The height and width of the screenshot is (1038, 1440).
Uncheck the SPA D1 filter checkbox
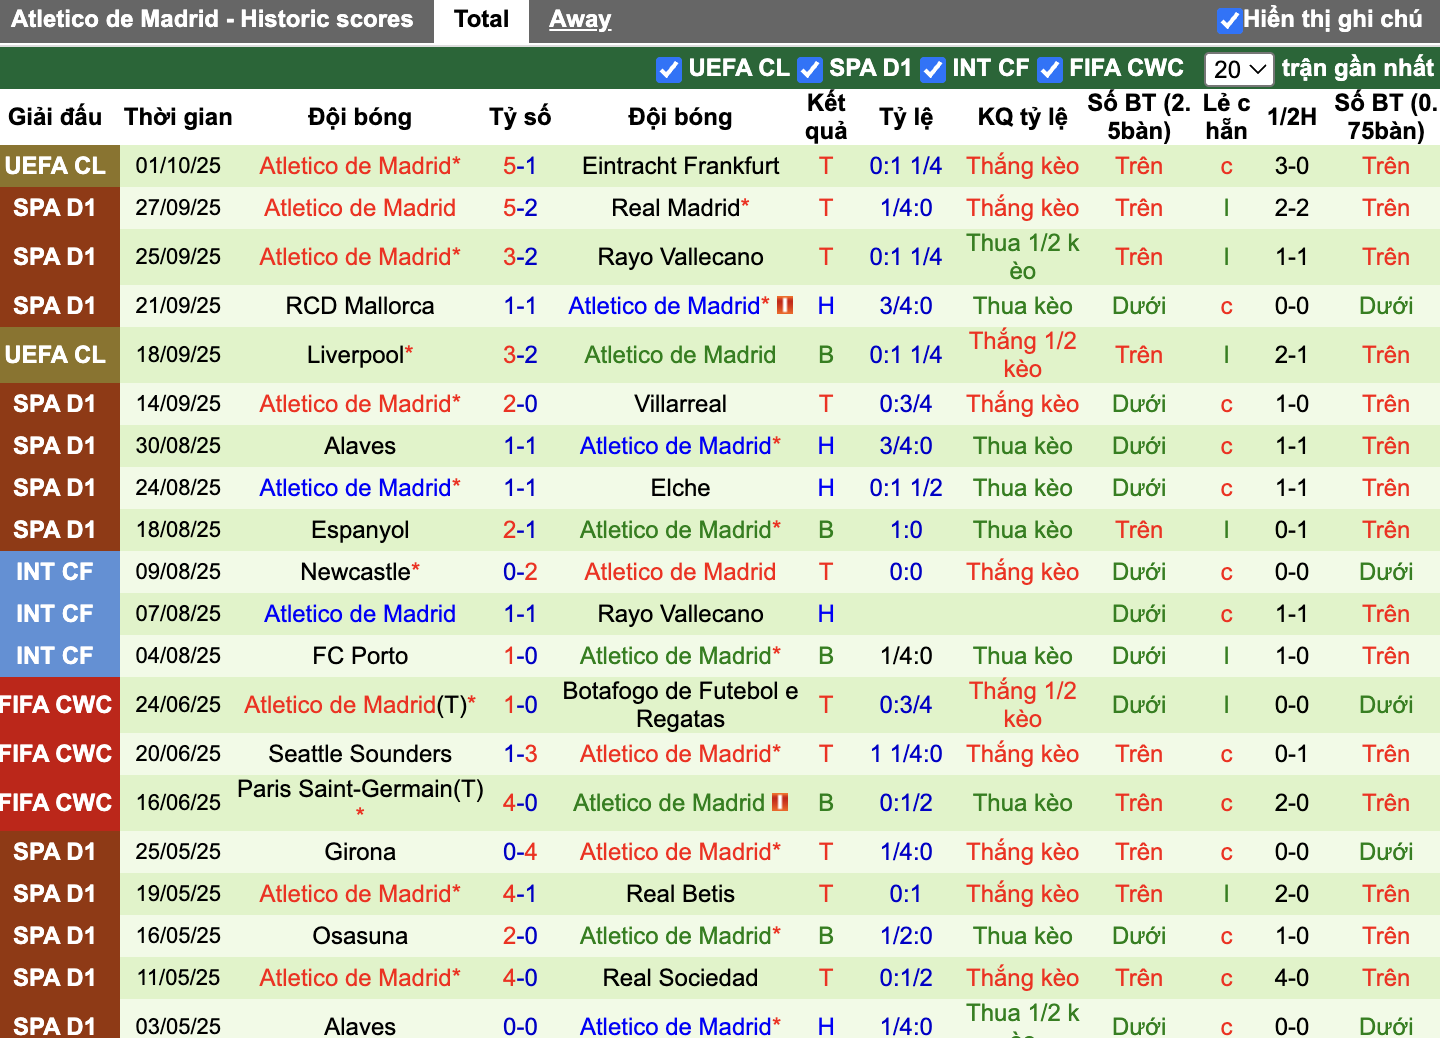click(810, 69)
